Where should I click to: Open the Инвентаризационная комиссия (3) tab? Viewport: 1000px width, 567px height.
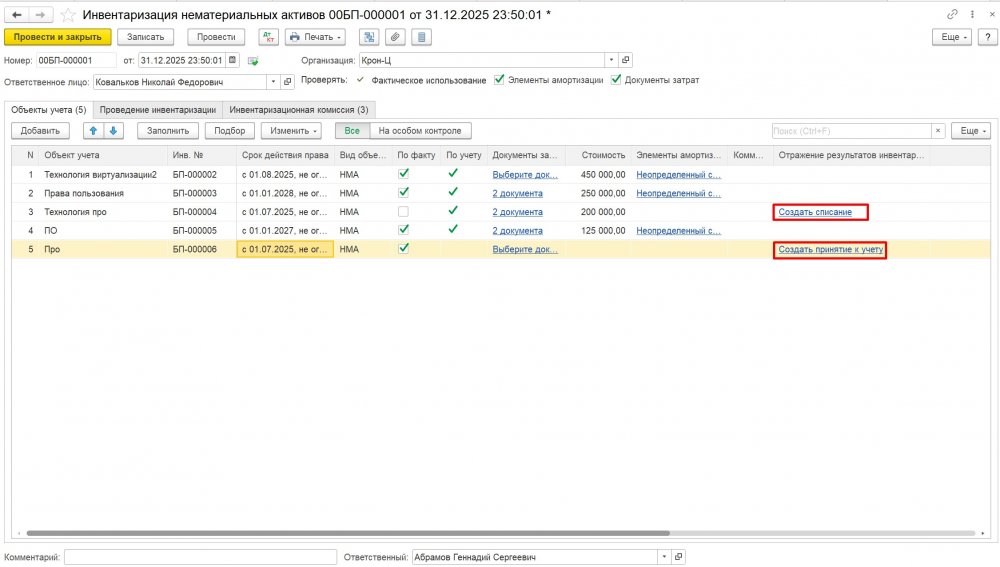(298, 110)
